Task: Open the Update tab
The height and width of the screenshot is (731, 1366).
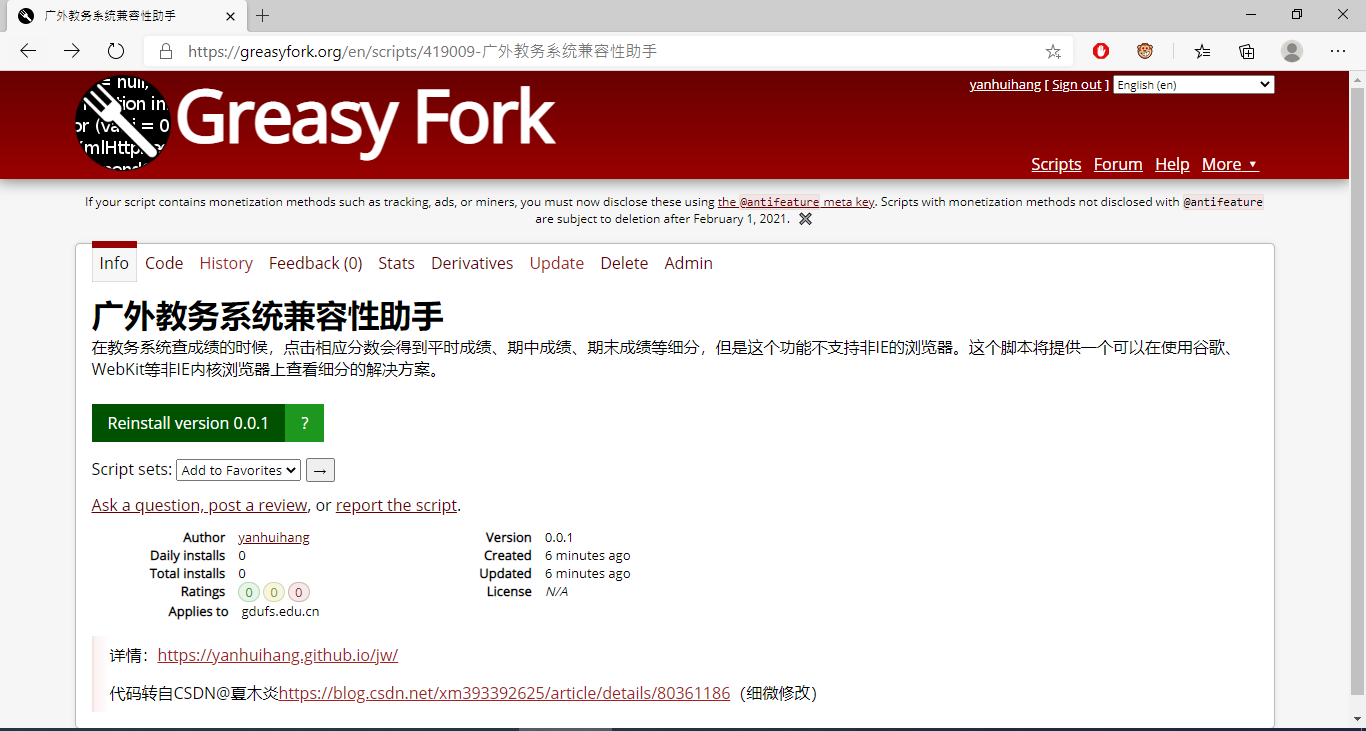Action: click(557, 263)
